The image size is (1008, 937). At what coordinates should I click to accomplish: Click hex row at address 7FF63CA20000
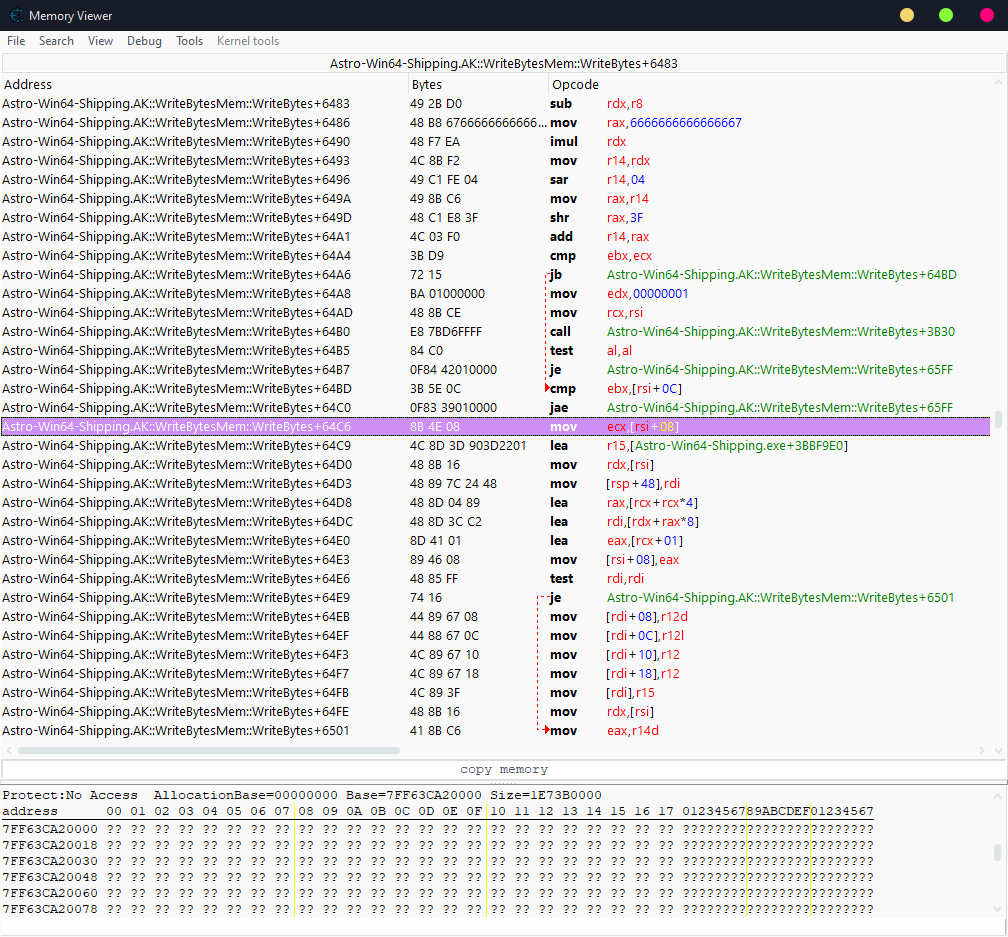coord(50,829)
